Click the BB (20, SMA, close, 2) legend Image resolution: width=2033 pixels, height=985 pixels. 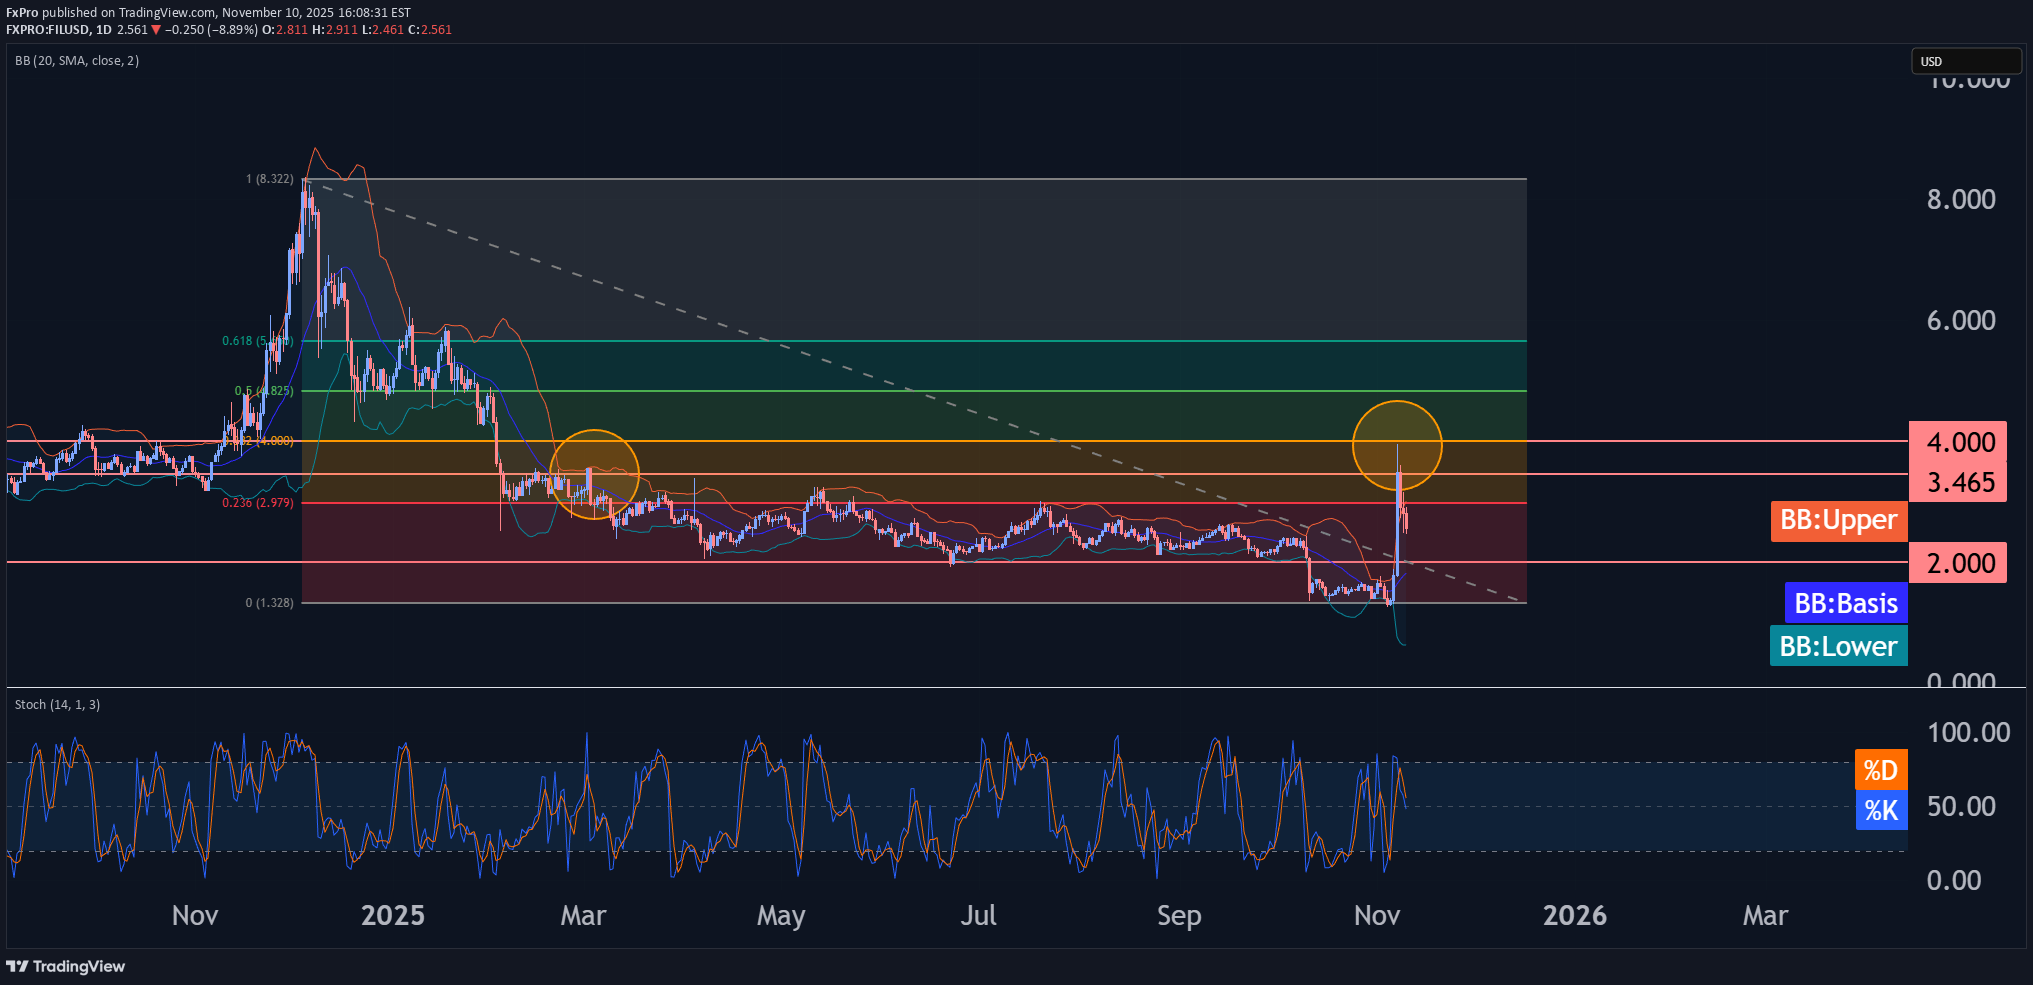tap(77, 61)
